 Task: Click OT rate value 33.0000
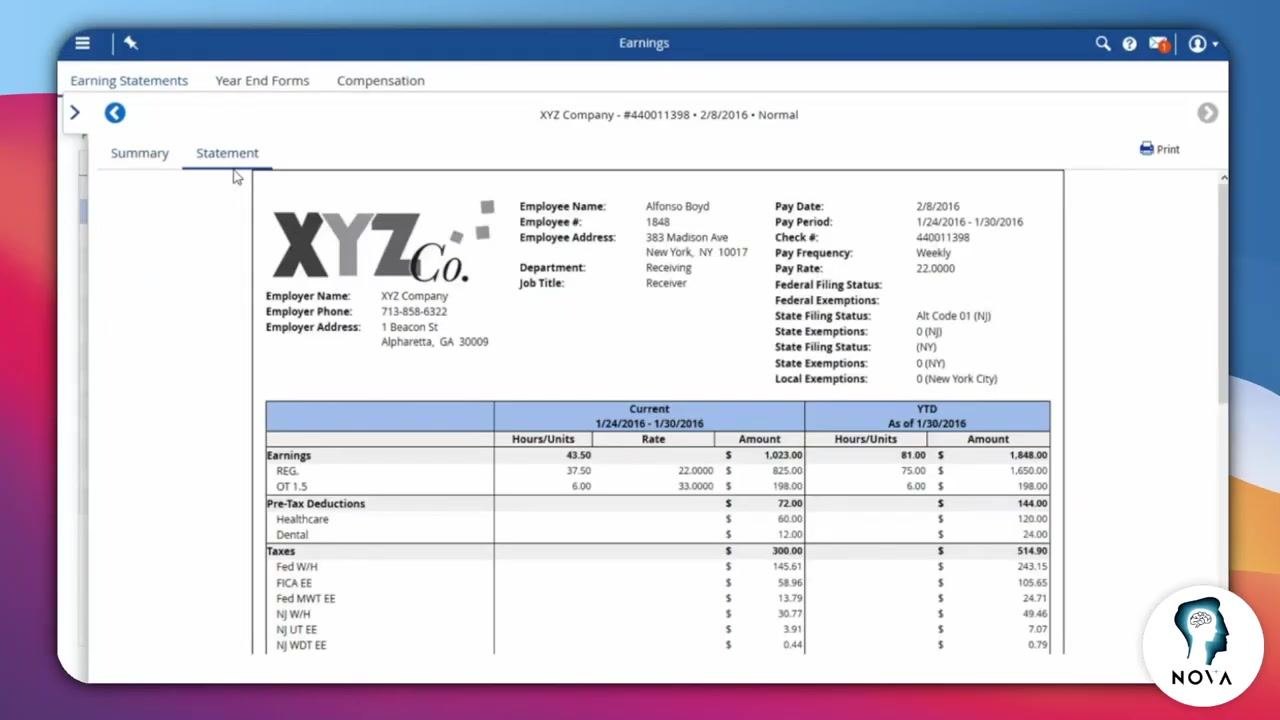coord(695,486)
